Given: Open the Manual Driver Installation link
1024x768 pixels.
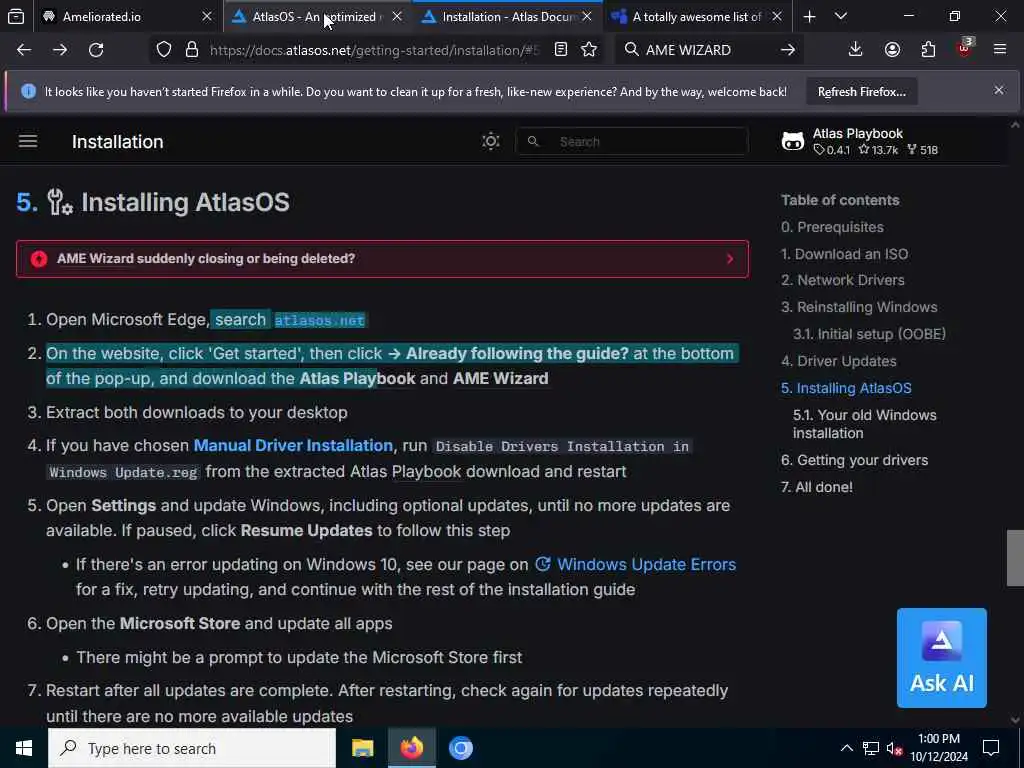Looking at the screenshot, I should click(293, 445).
